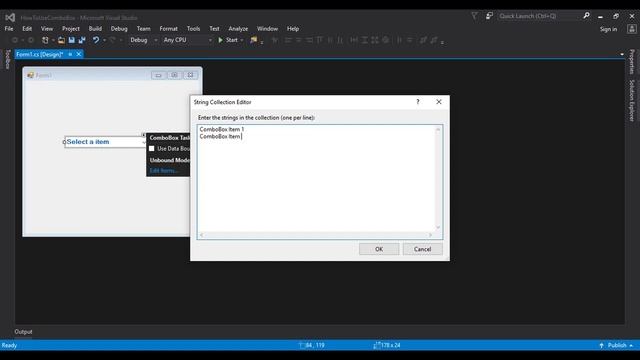This screenshot has width=640, height=360.
Task: Click the Redo arrow icon
Action: pyautogui.click(x=113, y=40)
